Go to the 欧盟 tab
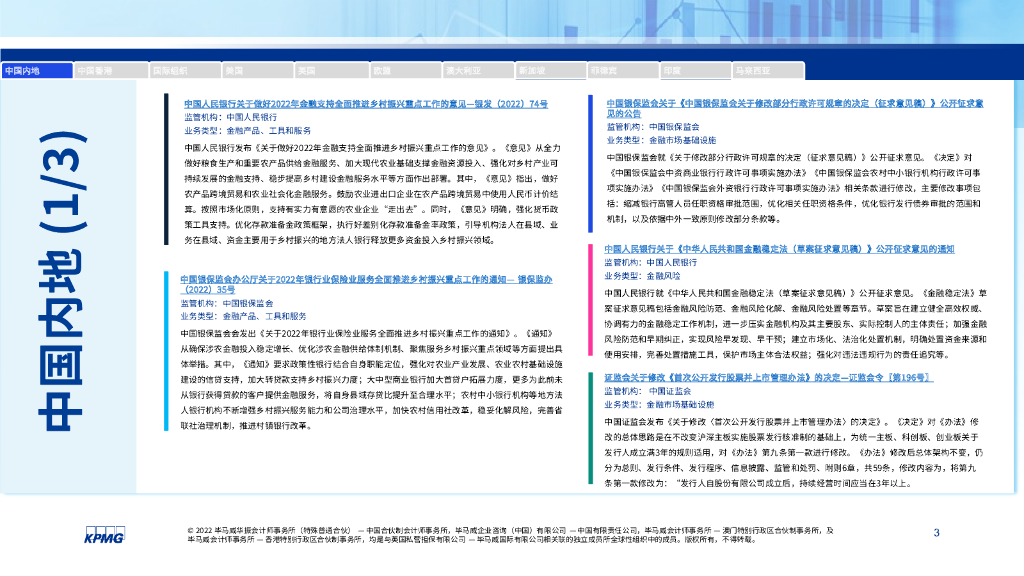 (405, 71)
